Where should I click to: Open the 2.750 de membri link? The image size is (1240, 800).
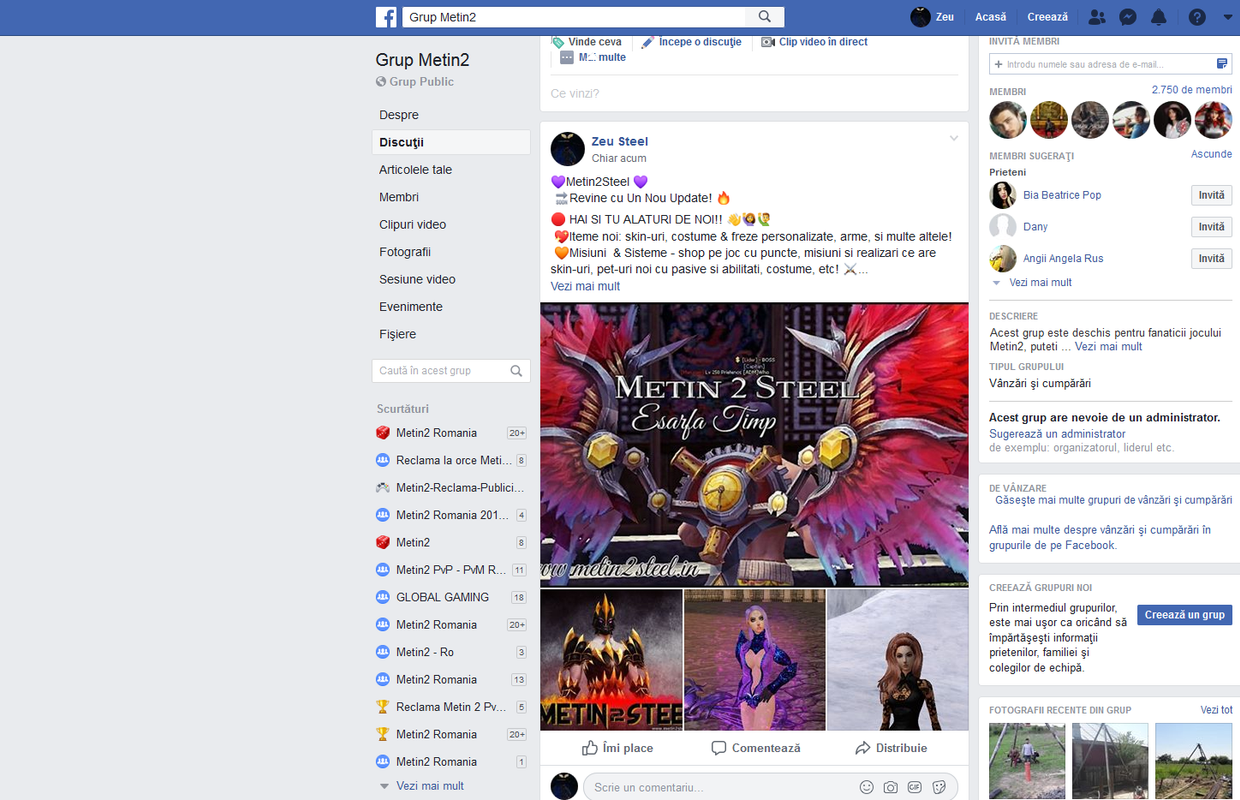[1192, 90]
